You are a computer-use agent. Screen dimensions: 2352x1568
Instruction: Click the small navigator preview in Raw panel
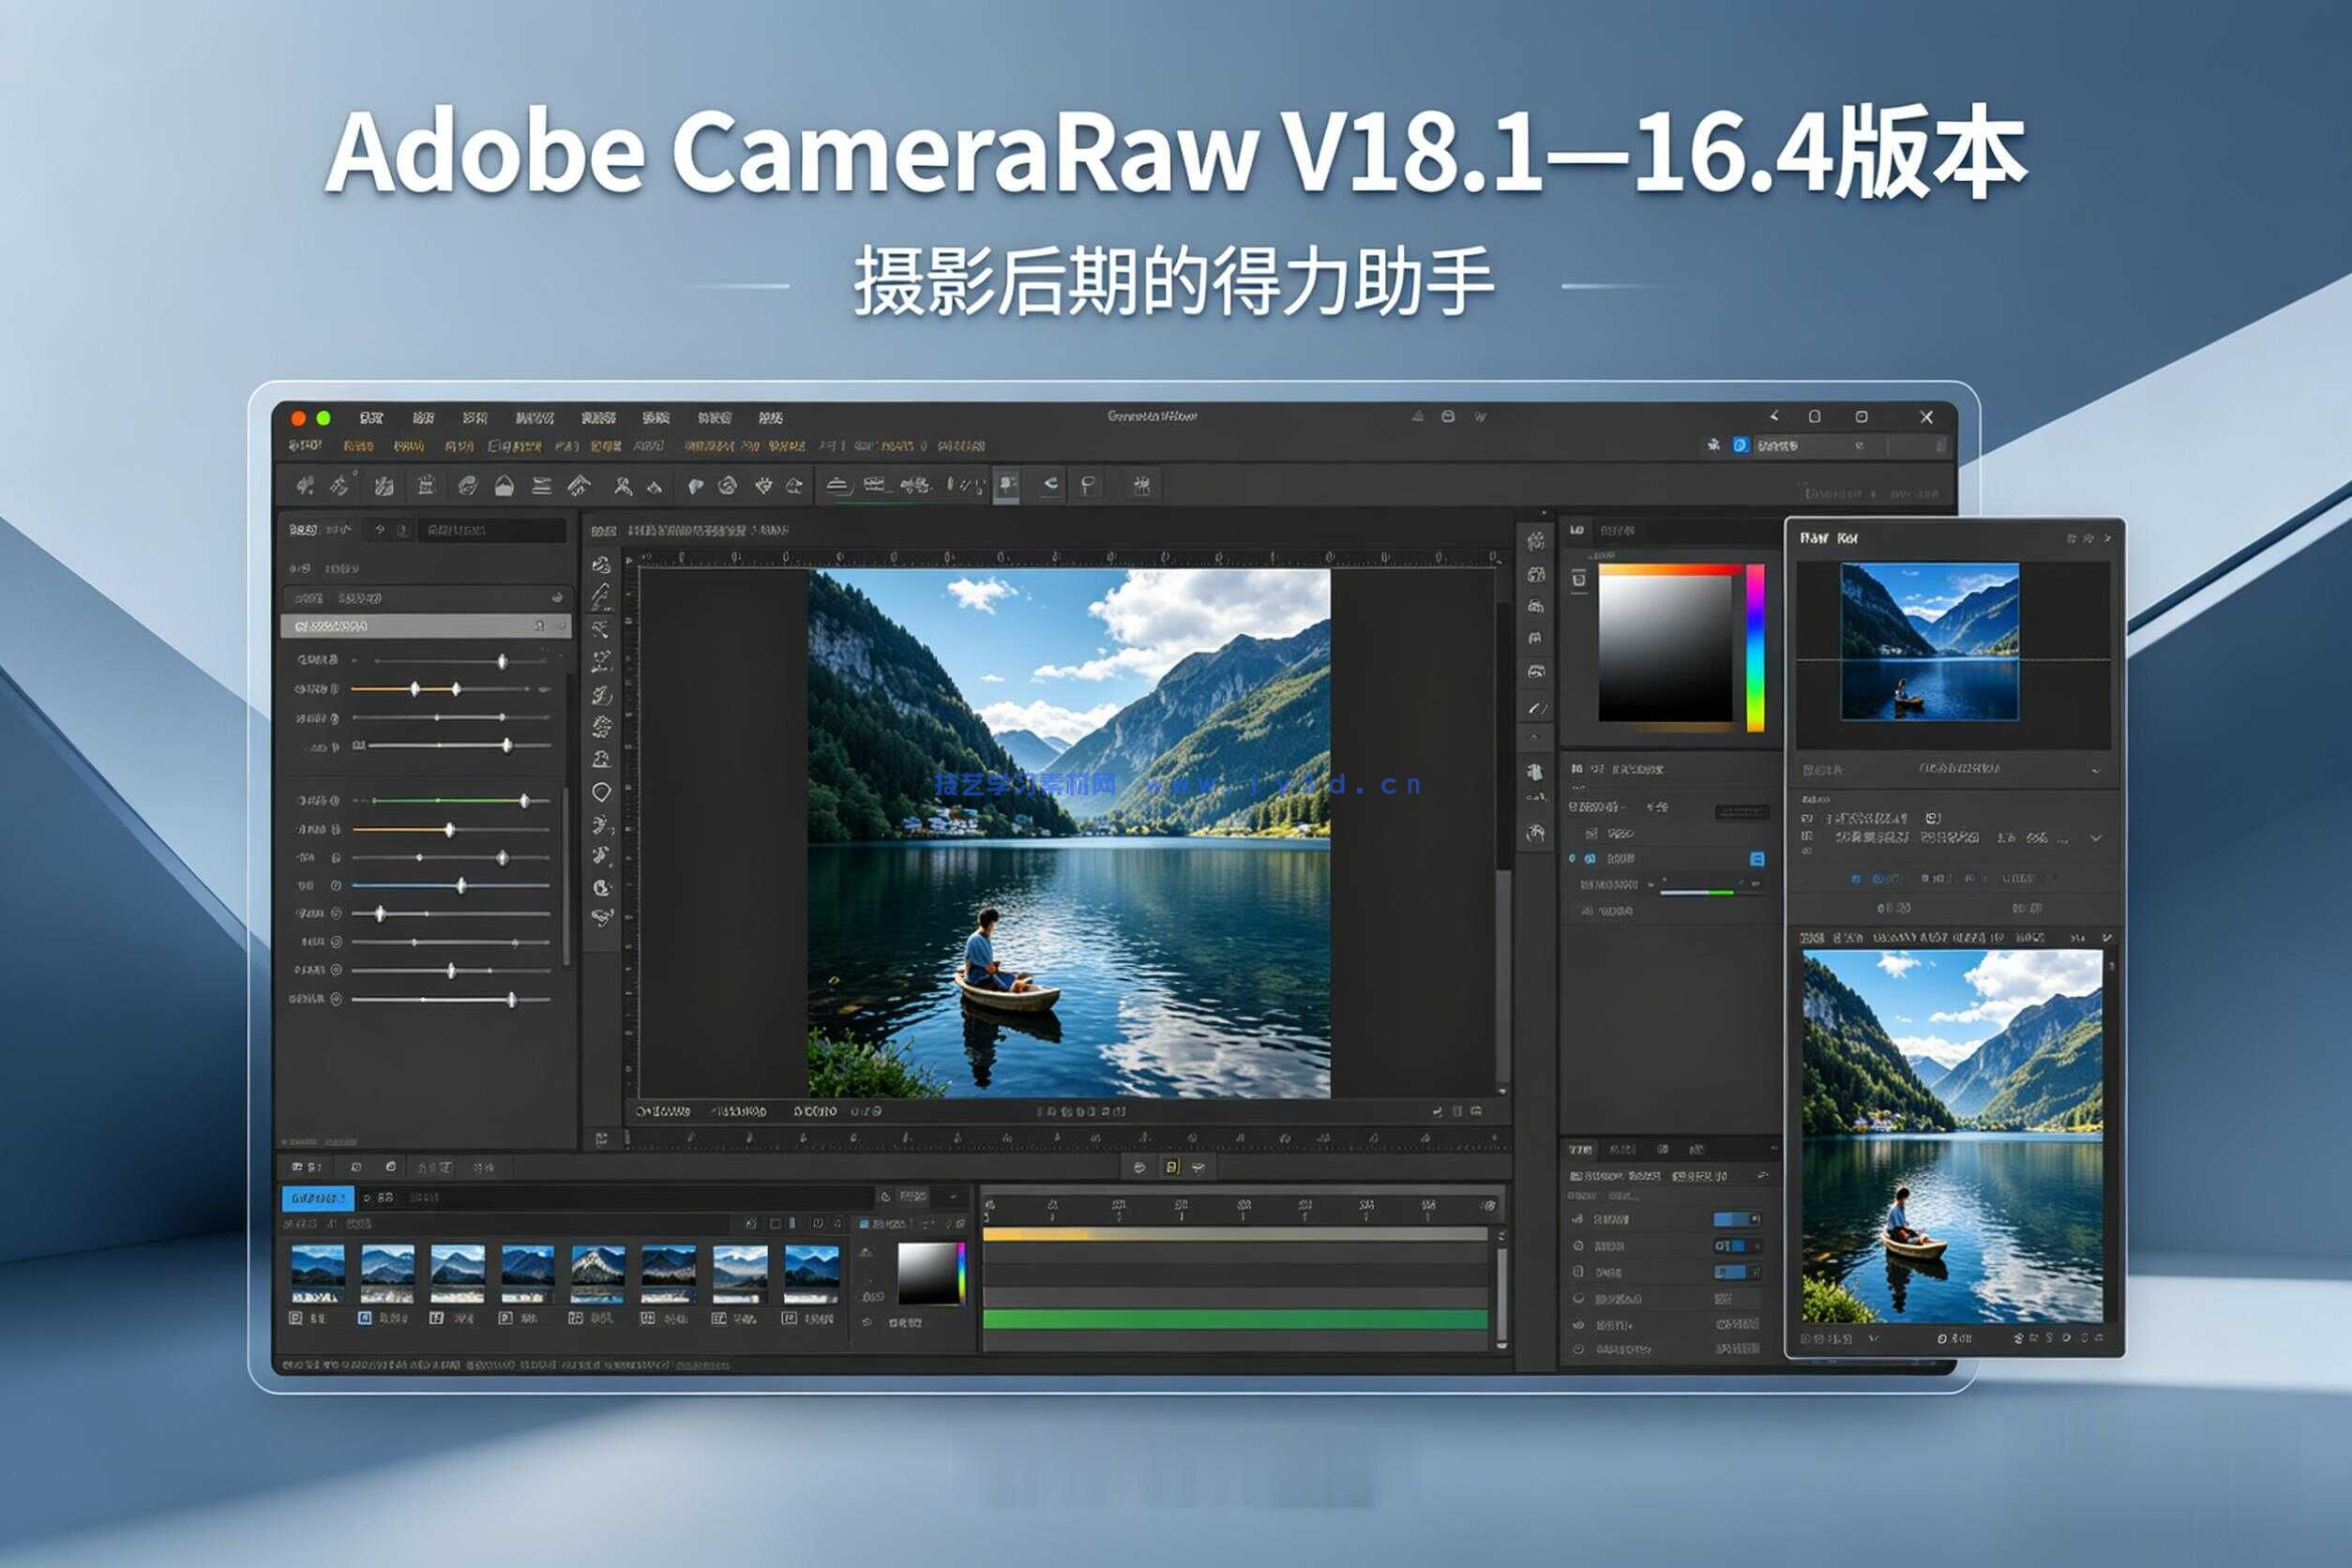click(1929, 641)
